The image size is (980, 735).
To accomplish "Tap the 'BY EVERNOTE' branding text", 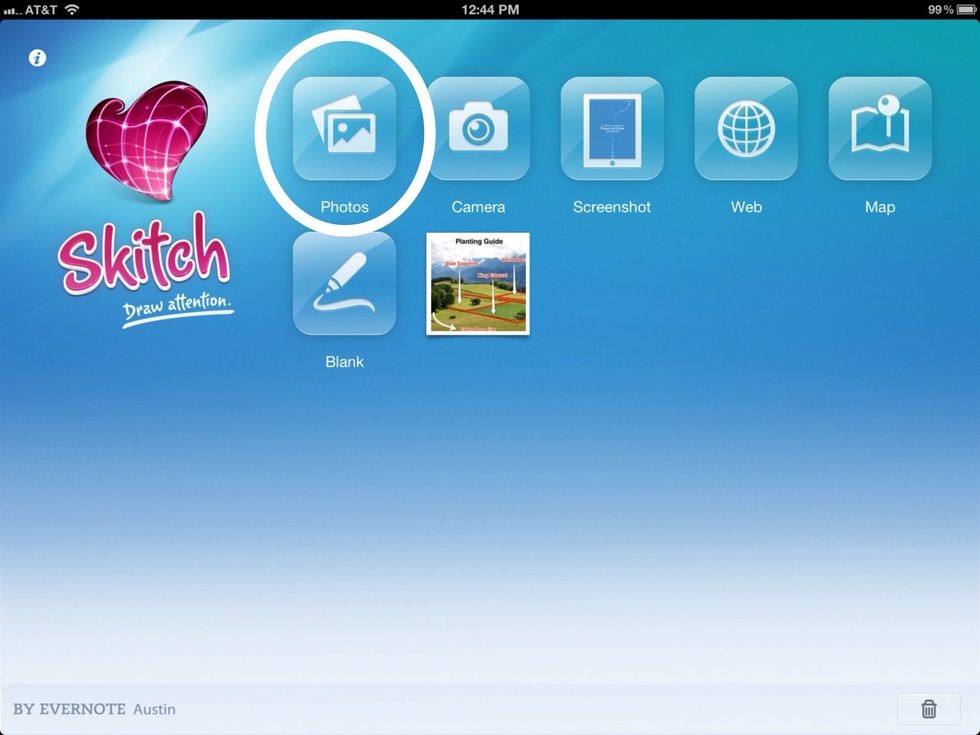I will (69, 709).
